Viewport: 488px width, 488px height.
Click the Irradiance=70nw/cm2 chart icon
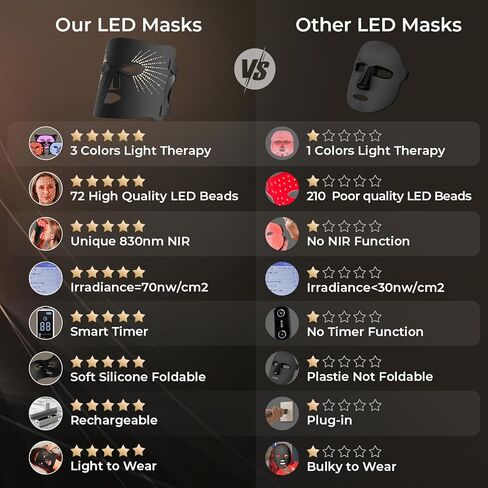(46, 278)
